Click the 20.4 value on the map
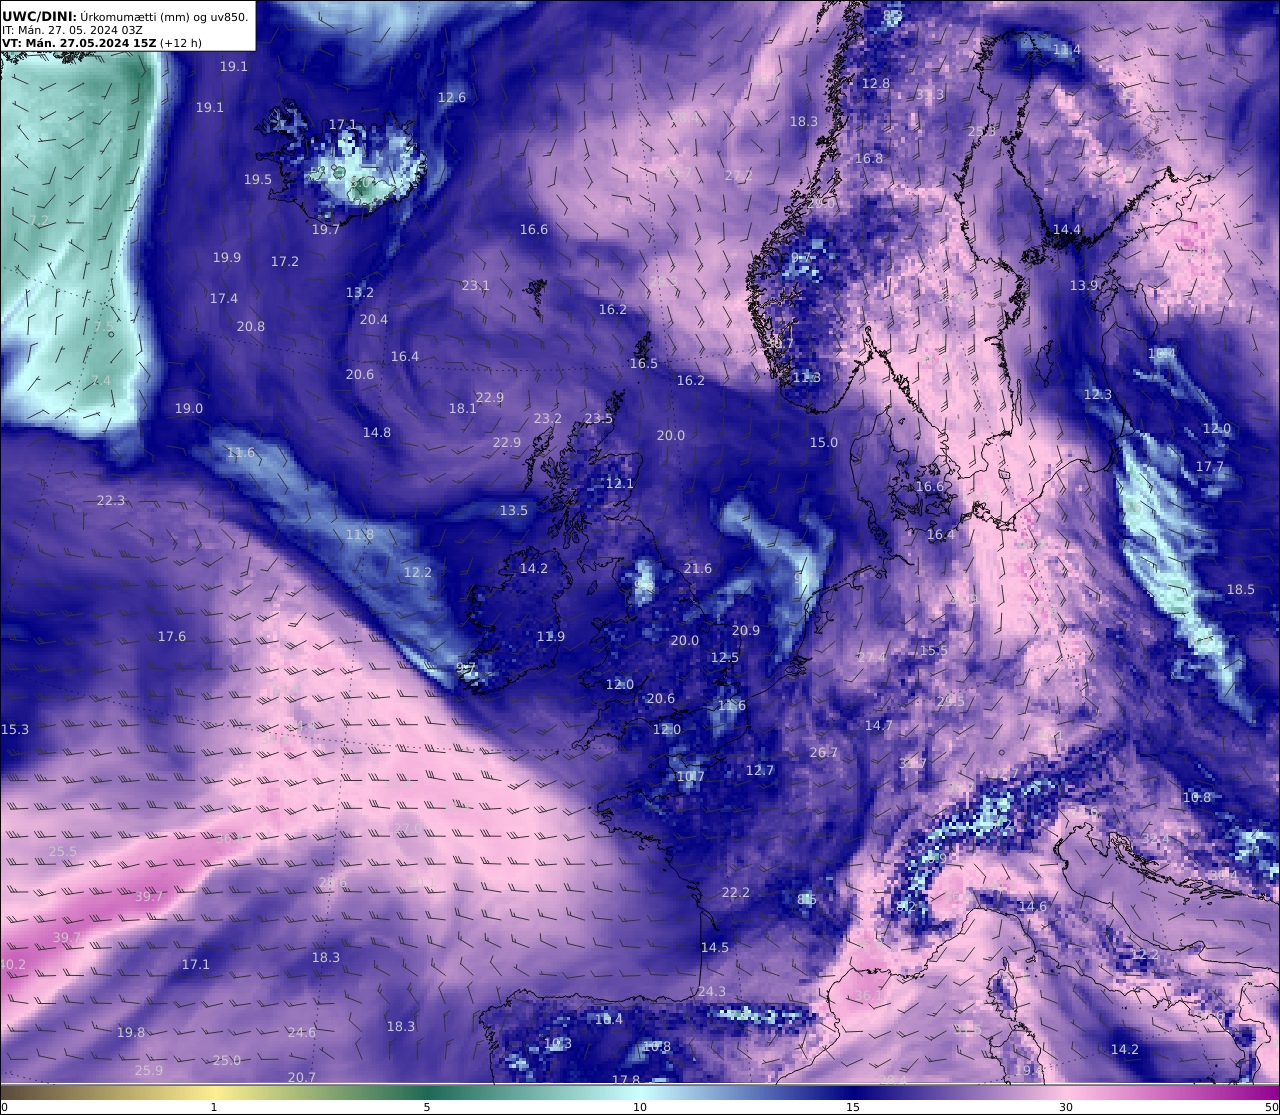The width and height of the screenshot is (1280, 1115). pyautogui.click(x=374, y=319)
